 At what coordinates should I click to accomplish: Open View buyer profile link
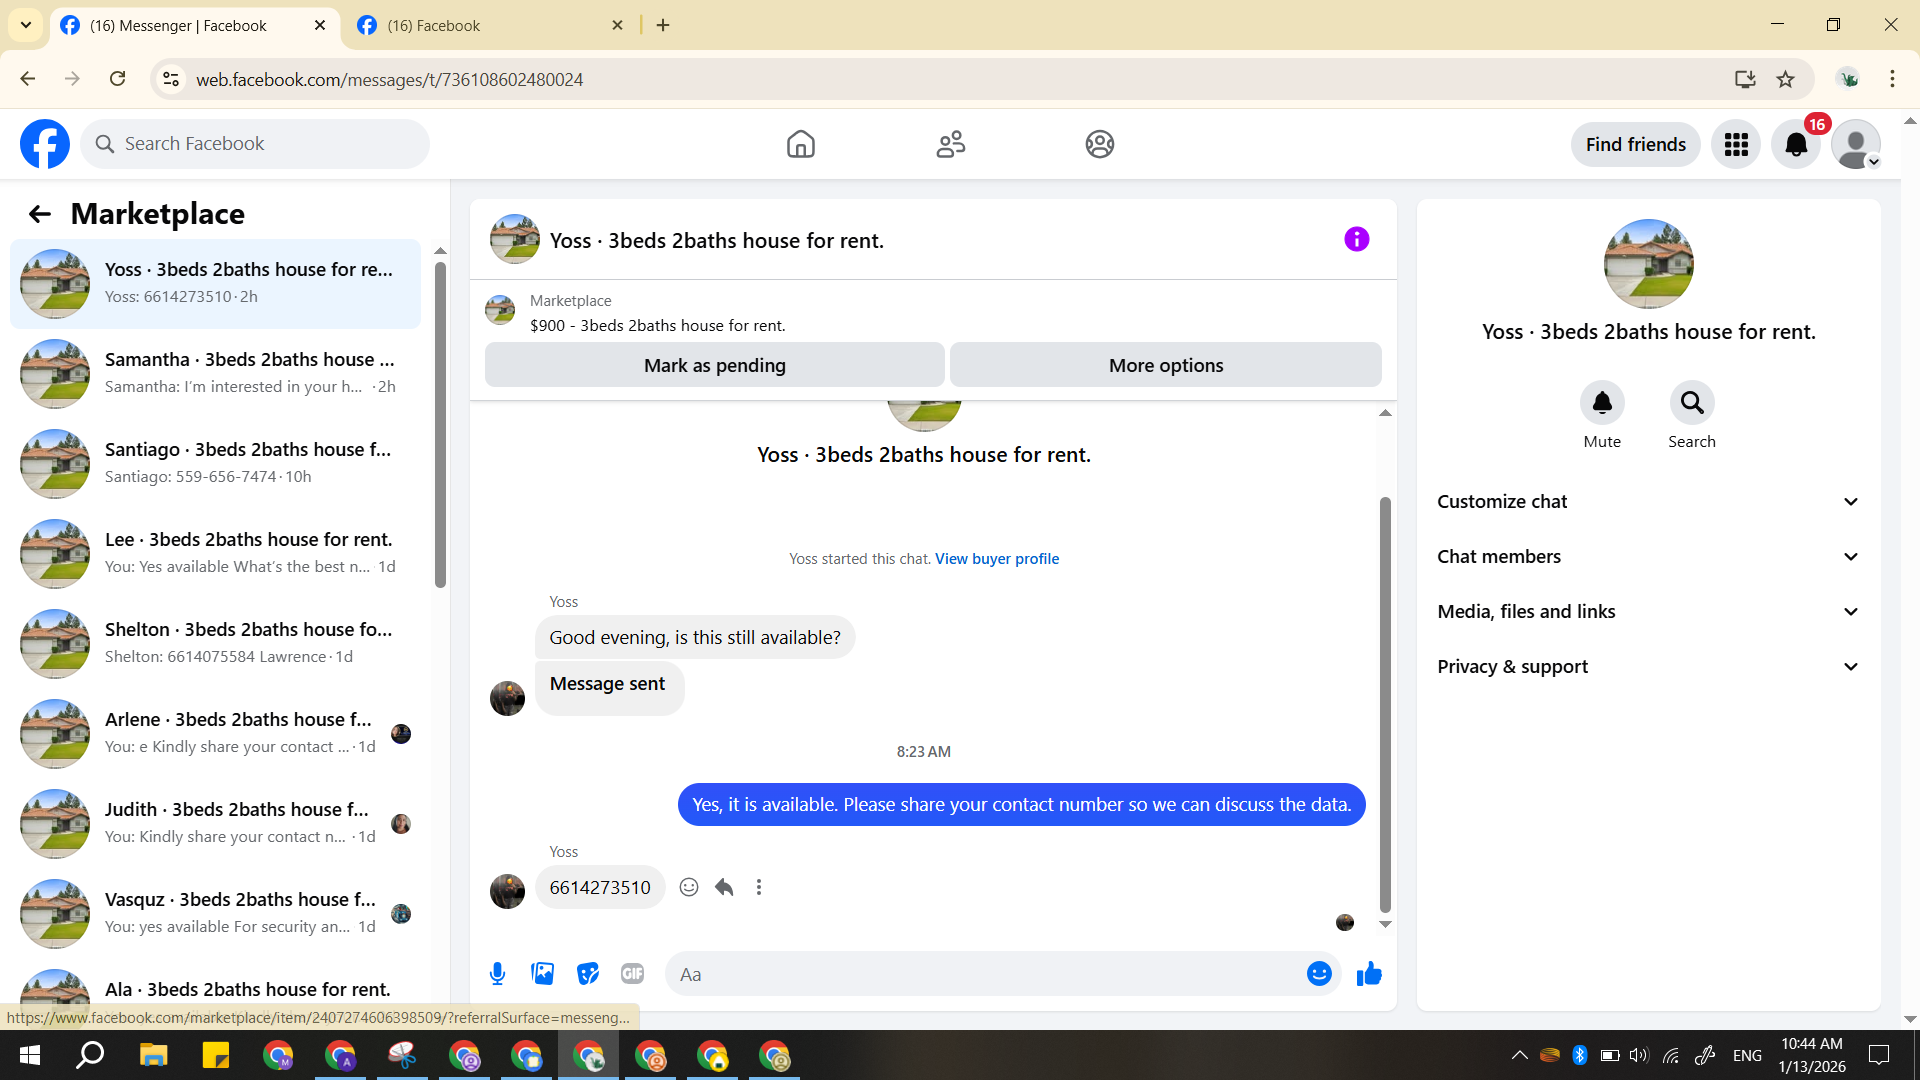click(996, 559)
